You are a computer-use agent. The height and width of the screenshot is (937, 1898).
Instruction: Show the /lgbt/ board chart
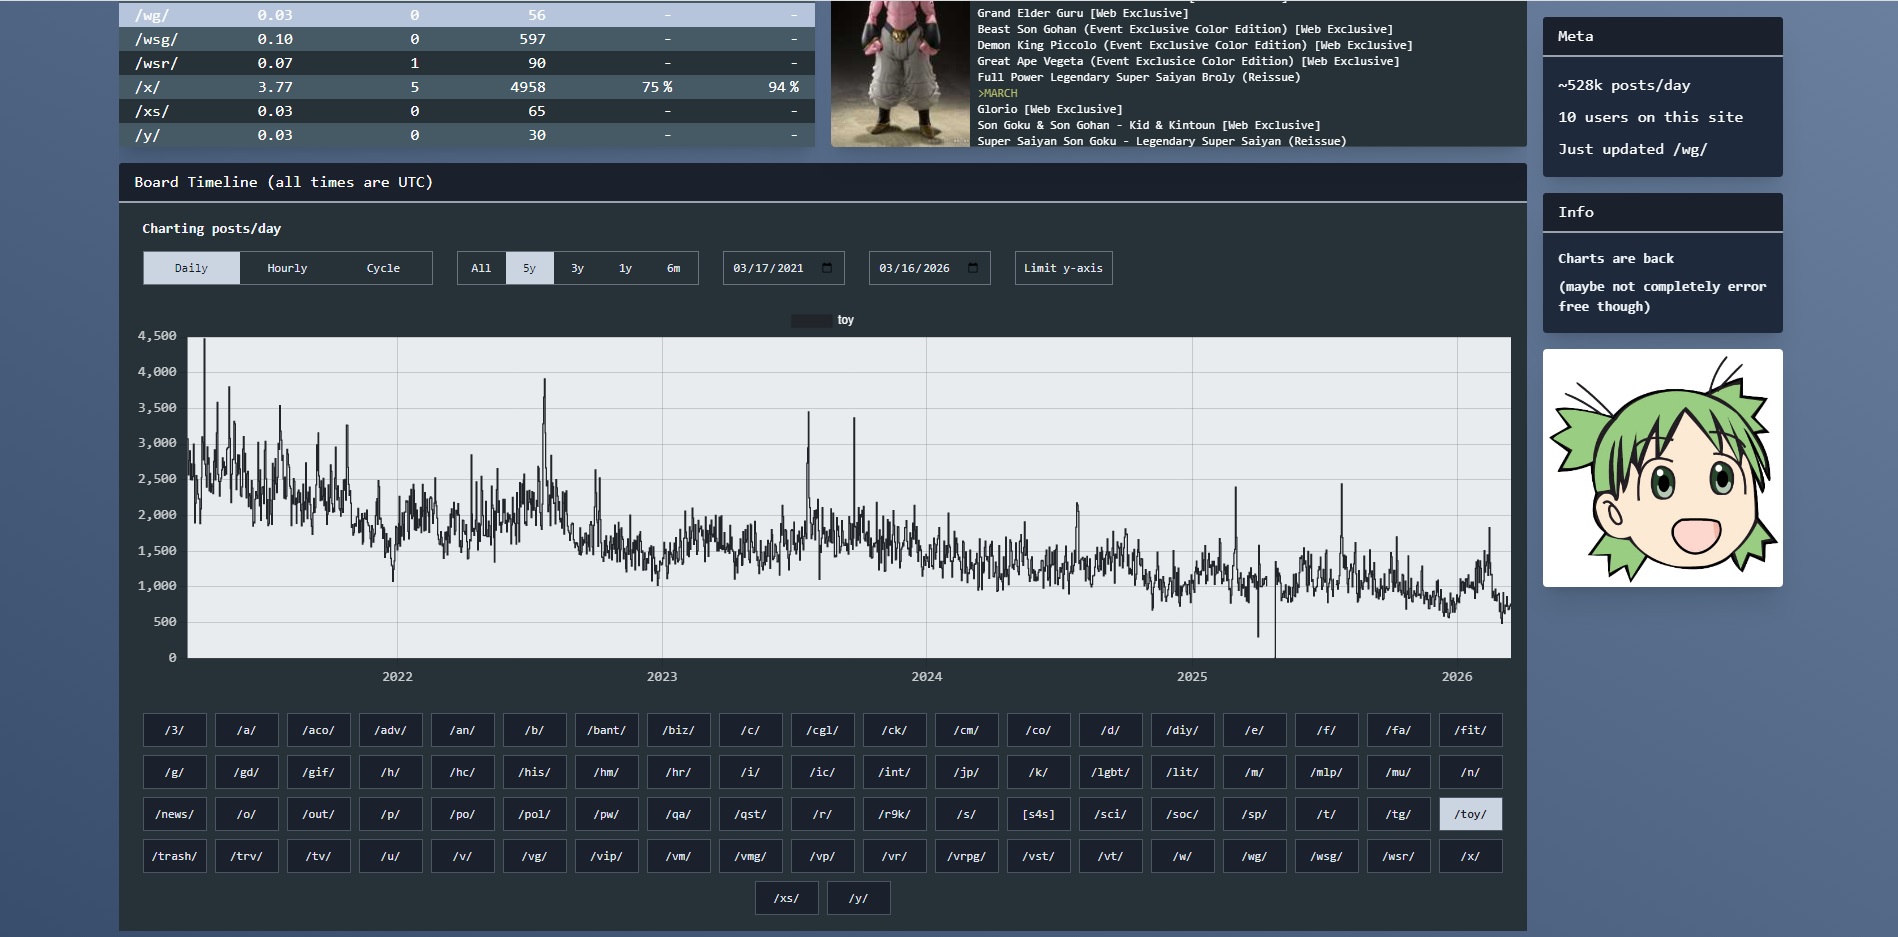1111,772
